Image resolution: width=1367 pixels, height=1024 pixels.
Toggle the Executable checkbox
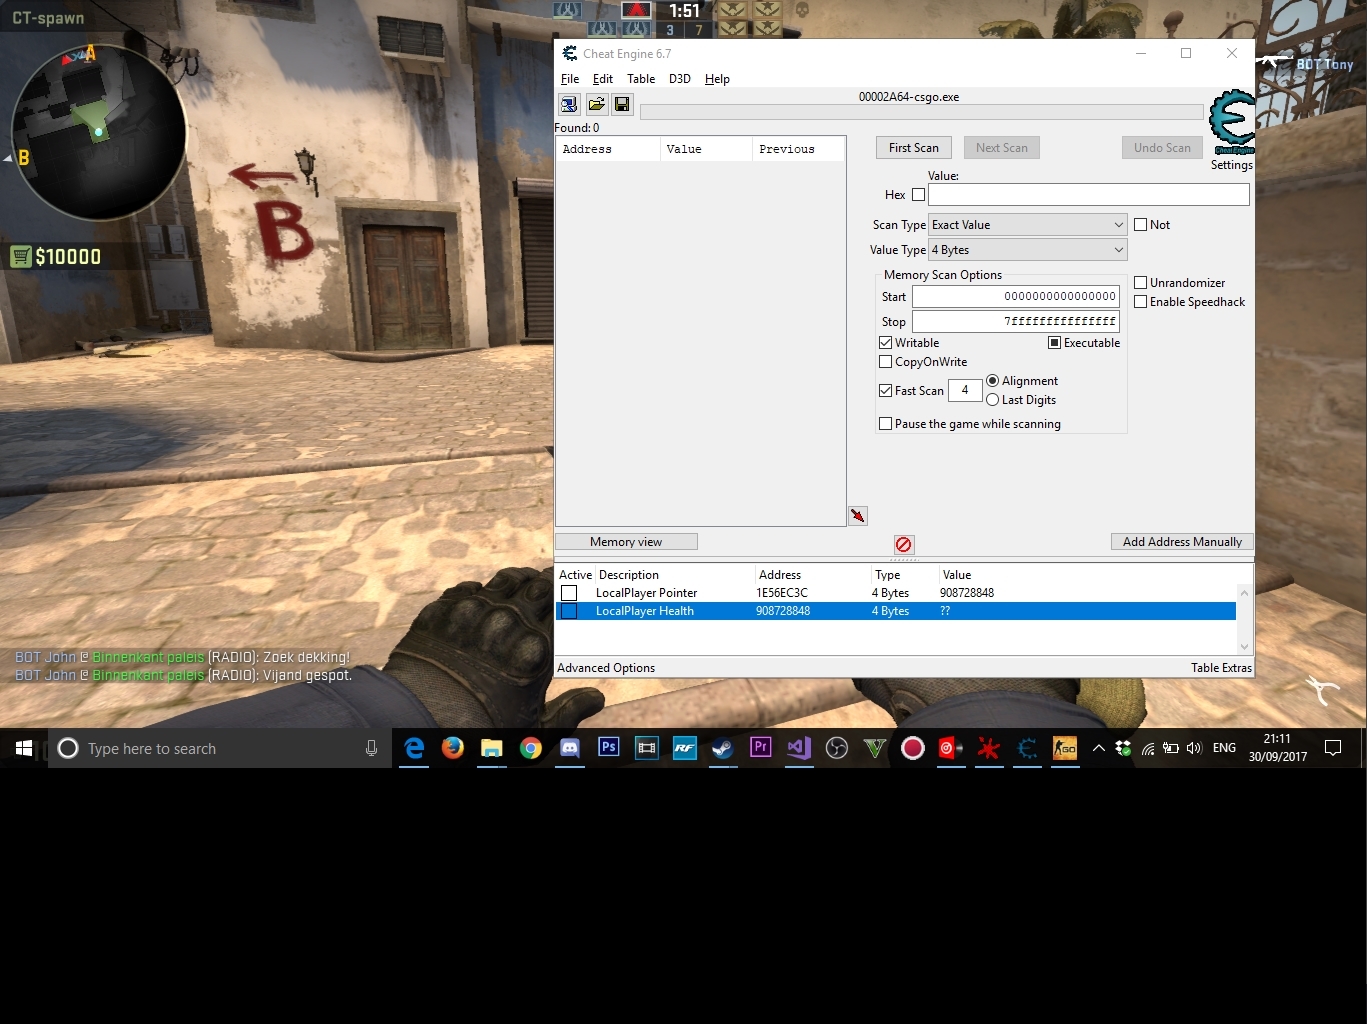[x=1054, y=343]
